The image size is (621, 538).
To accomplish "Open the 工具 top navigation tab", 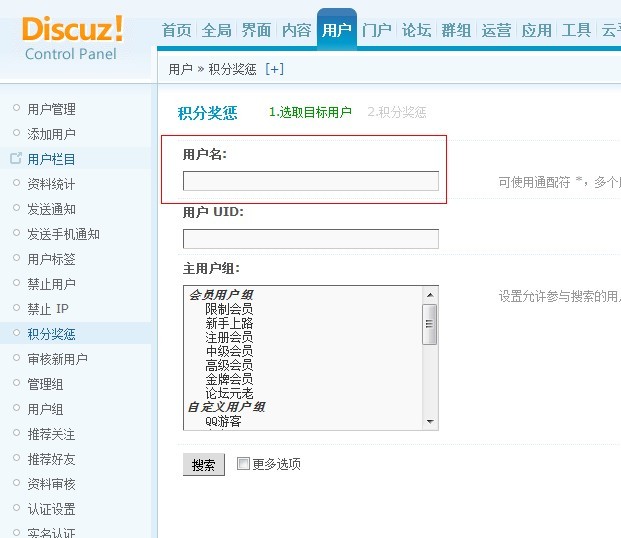I will coord(577,31).
